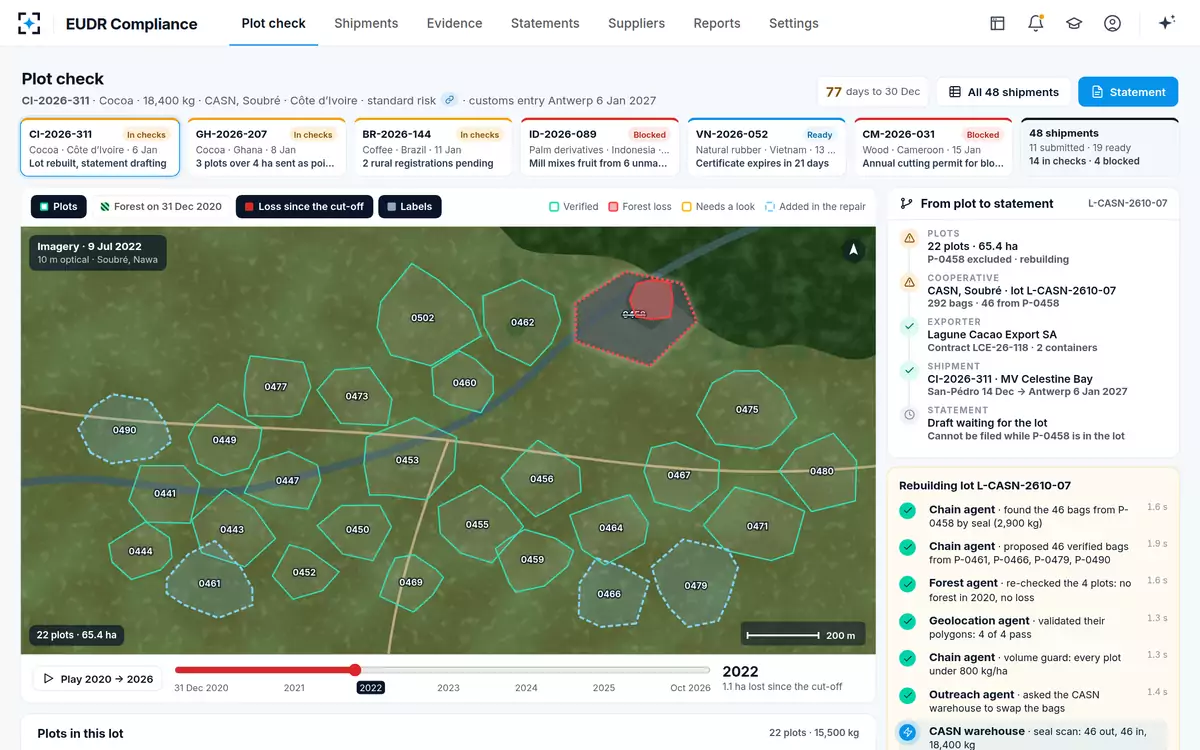The width and height of the screenshot is (1200, 750).
Task: Open the Settings tab
Action: click(794, 23)
